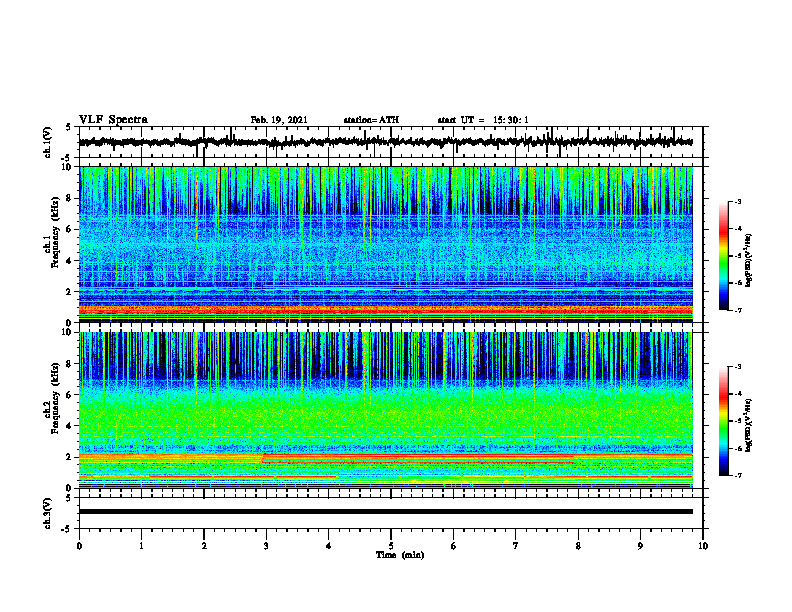This screenshot has width=792, height=612.
Task: Click the 2 kHz tick label on ch.1 spectrogram
Action: 70,292
